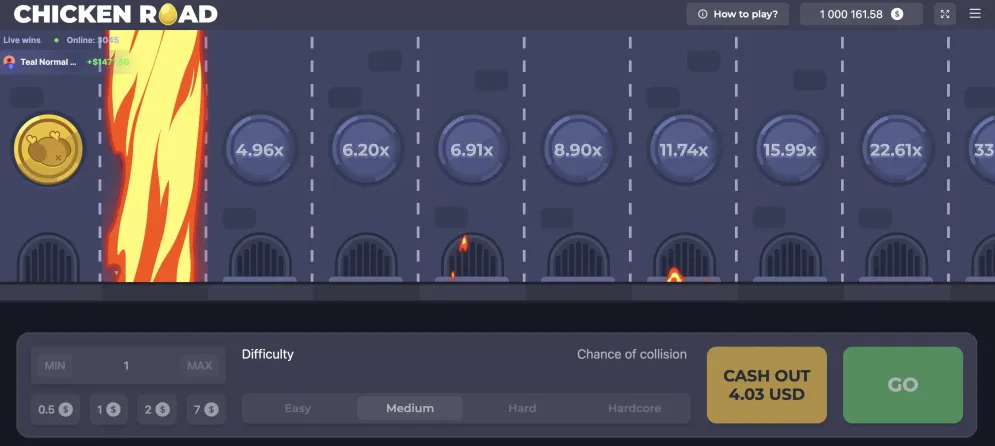Click the balance dollar coin icon
This screenshot has height=446, width=995.
click(897, 14)
